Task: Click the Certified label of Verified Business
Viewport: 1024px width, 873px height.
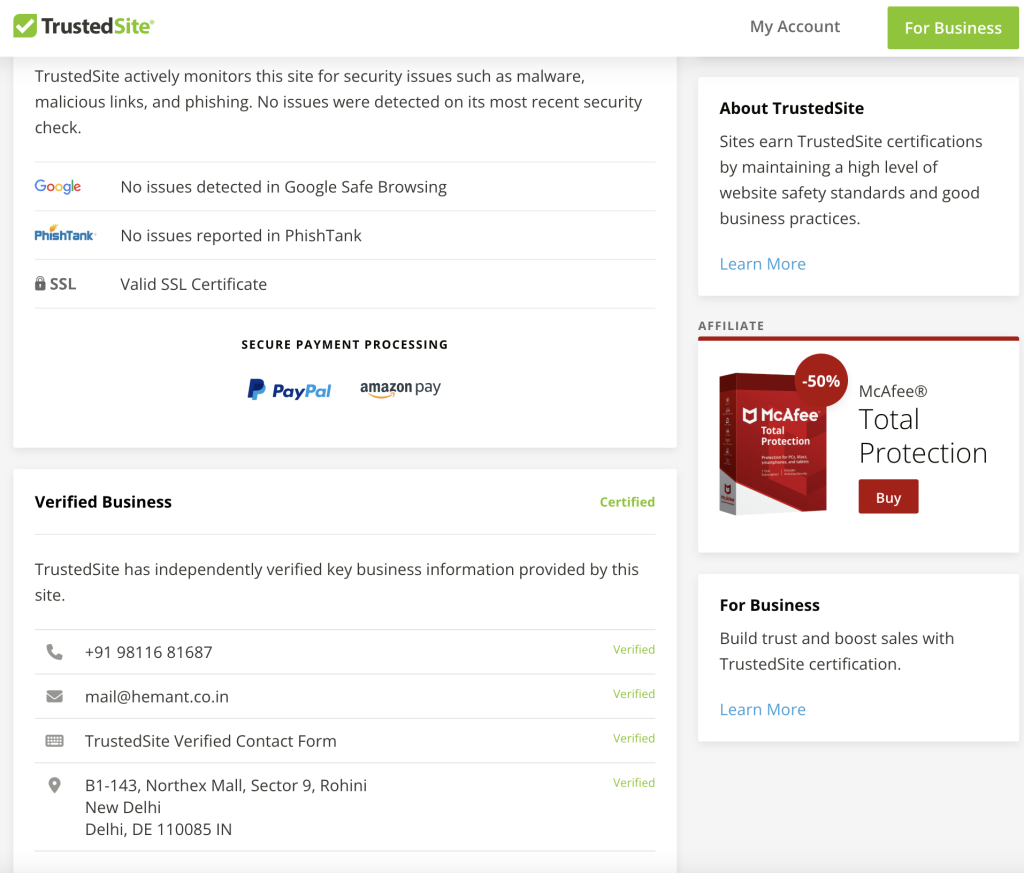Action: click(x=627, y=502)
